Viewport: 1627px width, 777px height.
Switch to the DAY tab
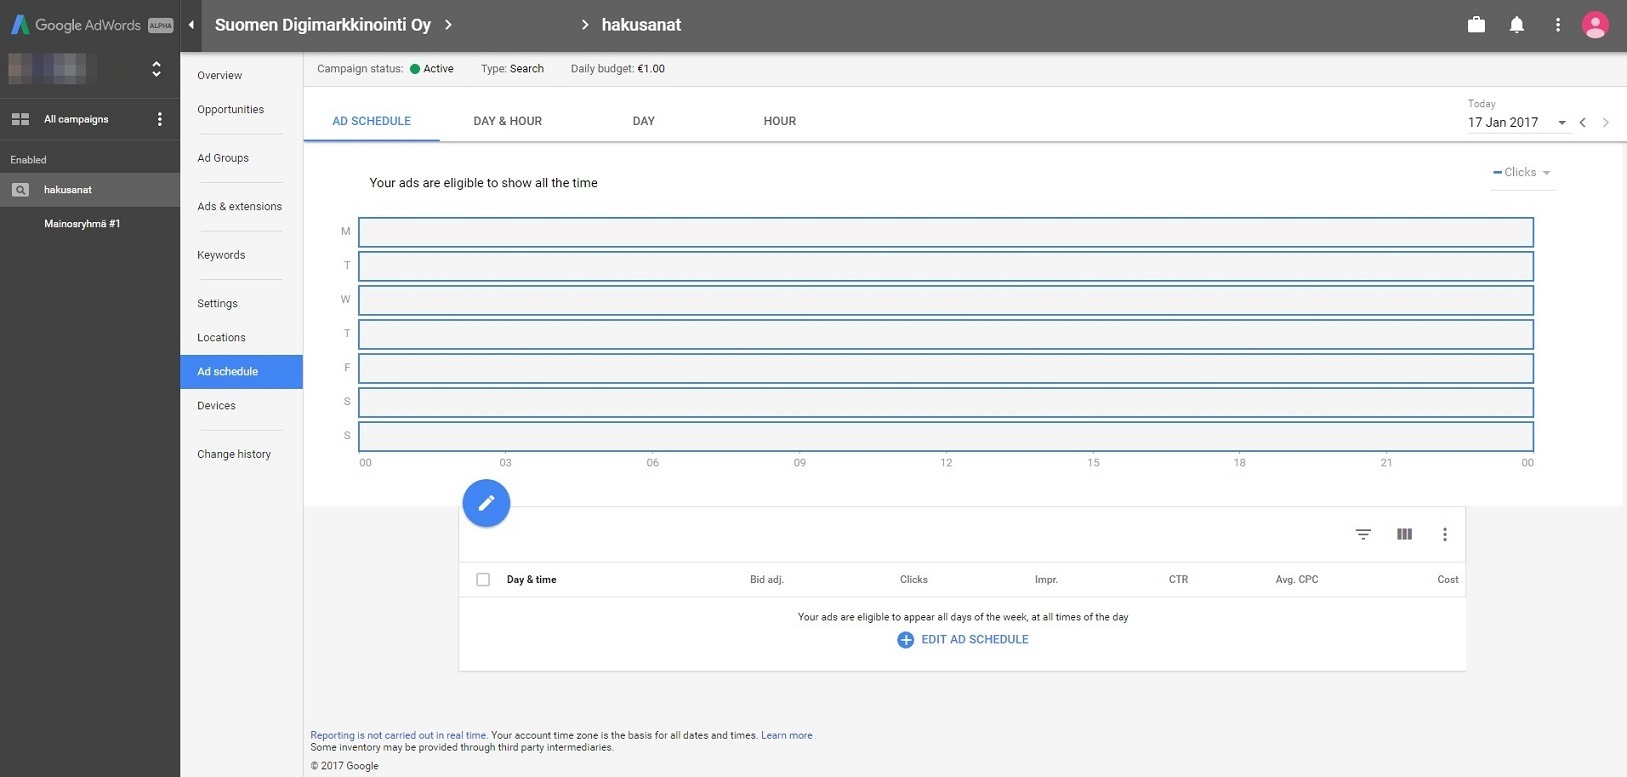(x=644, y=121)
